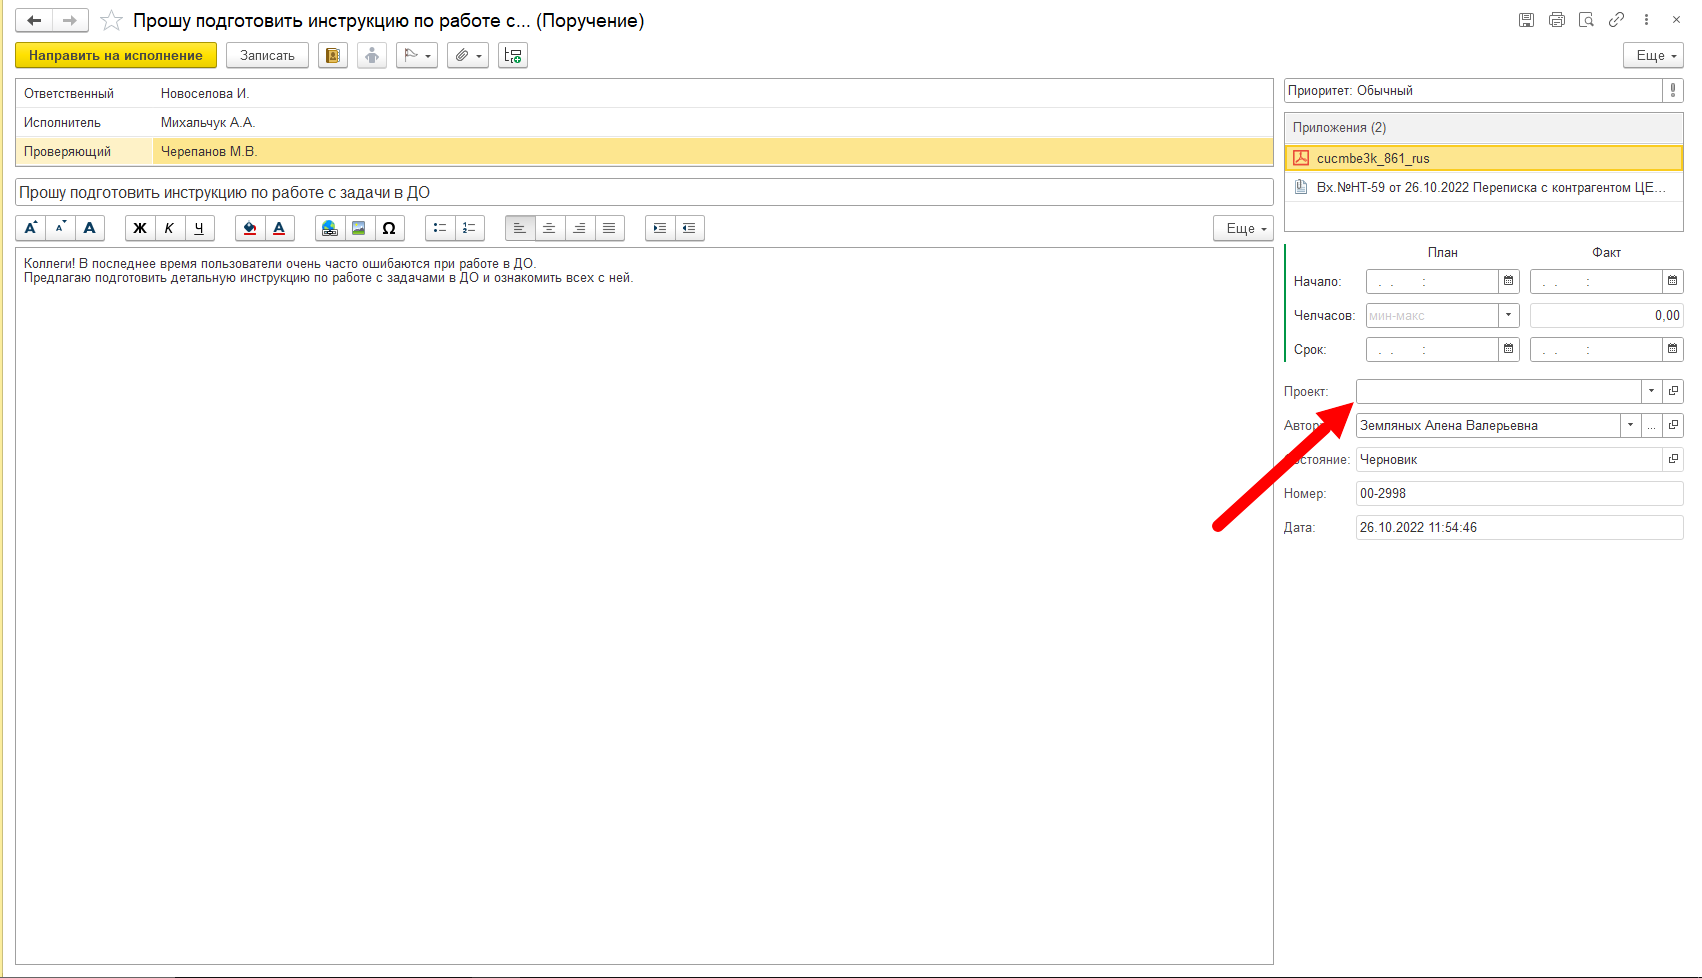This screenshot has height=978, width=1702.
Task: Apply a numbered list
Action: click(469, 228)
